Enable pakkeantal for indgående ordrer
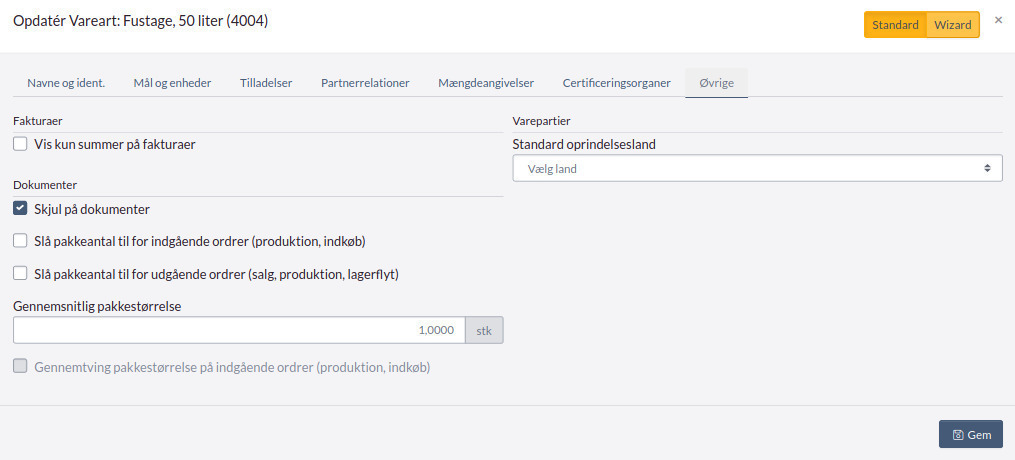 21,241
